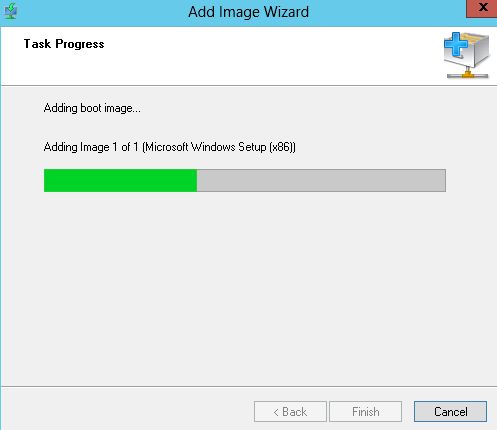Close the Add Image Wizard window

tap(482, 8)
